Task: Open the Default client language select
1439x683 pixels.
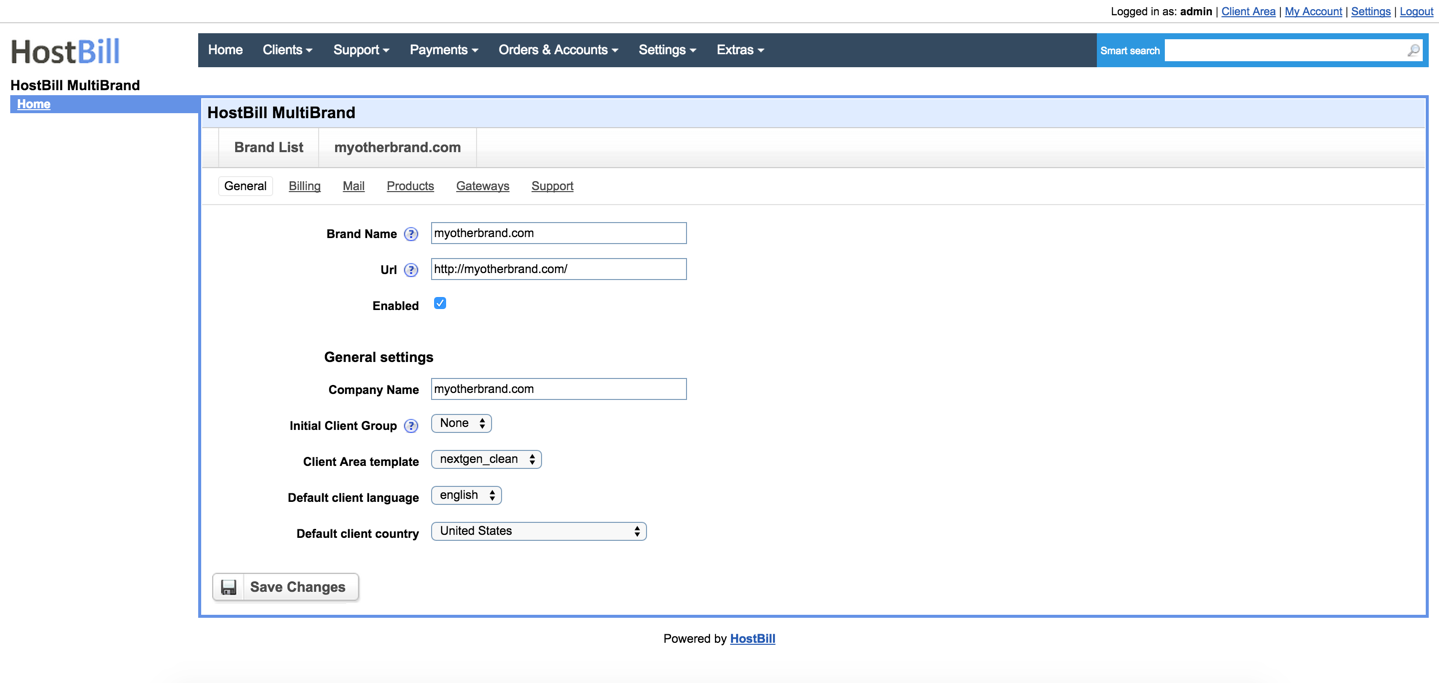Action: (x=466, y=495)
